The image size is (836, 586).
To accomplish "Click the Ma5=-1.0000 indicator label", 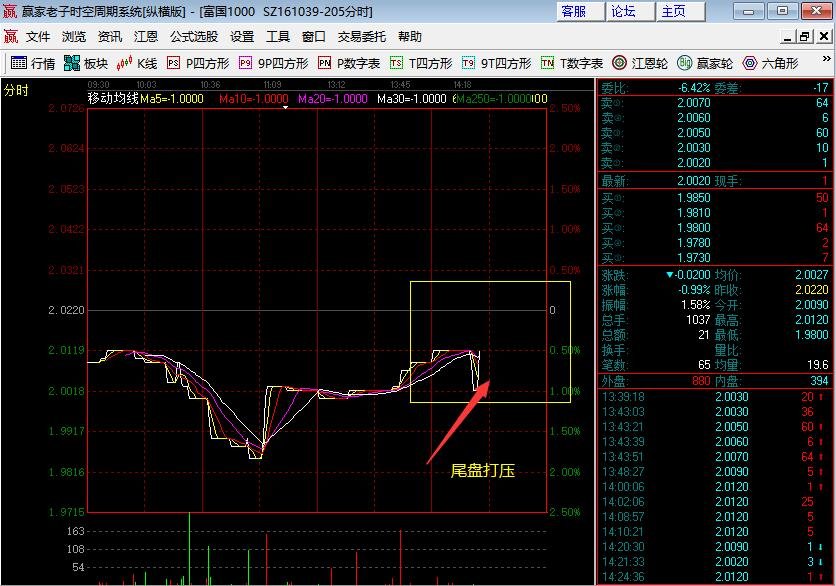I will (172, 99).
